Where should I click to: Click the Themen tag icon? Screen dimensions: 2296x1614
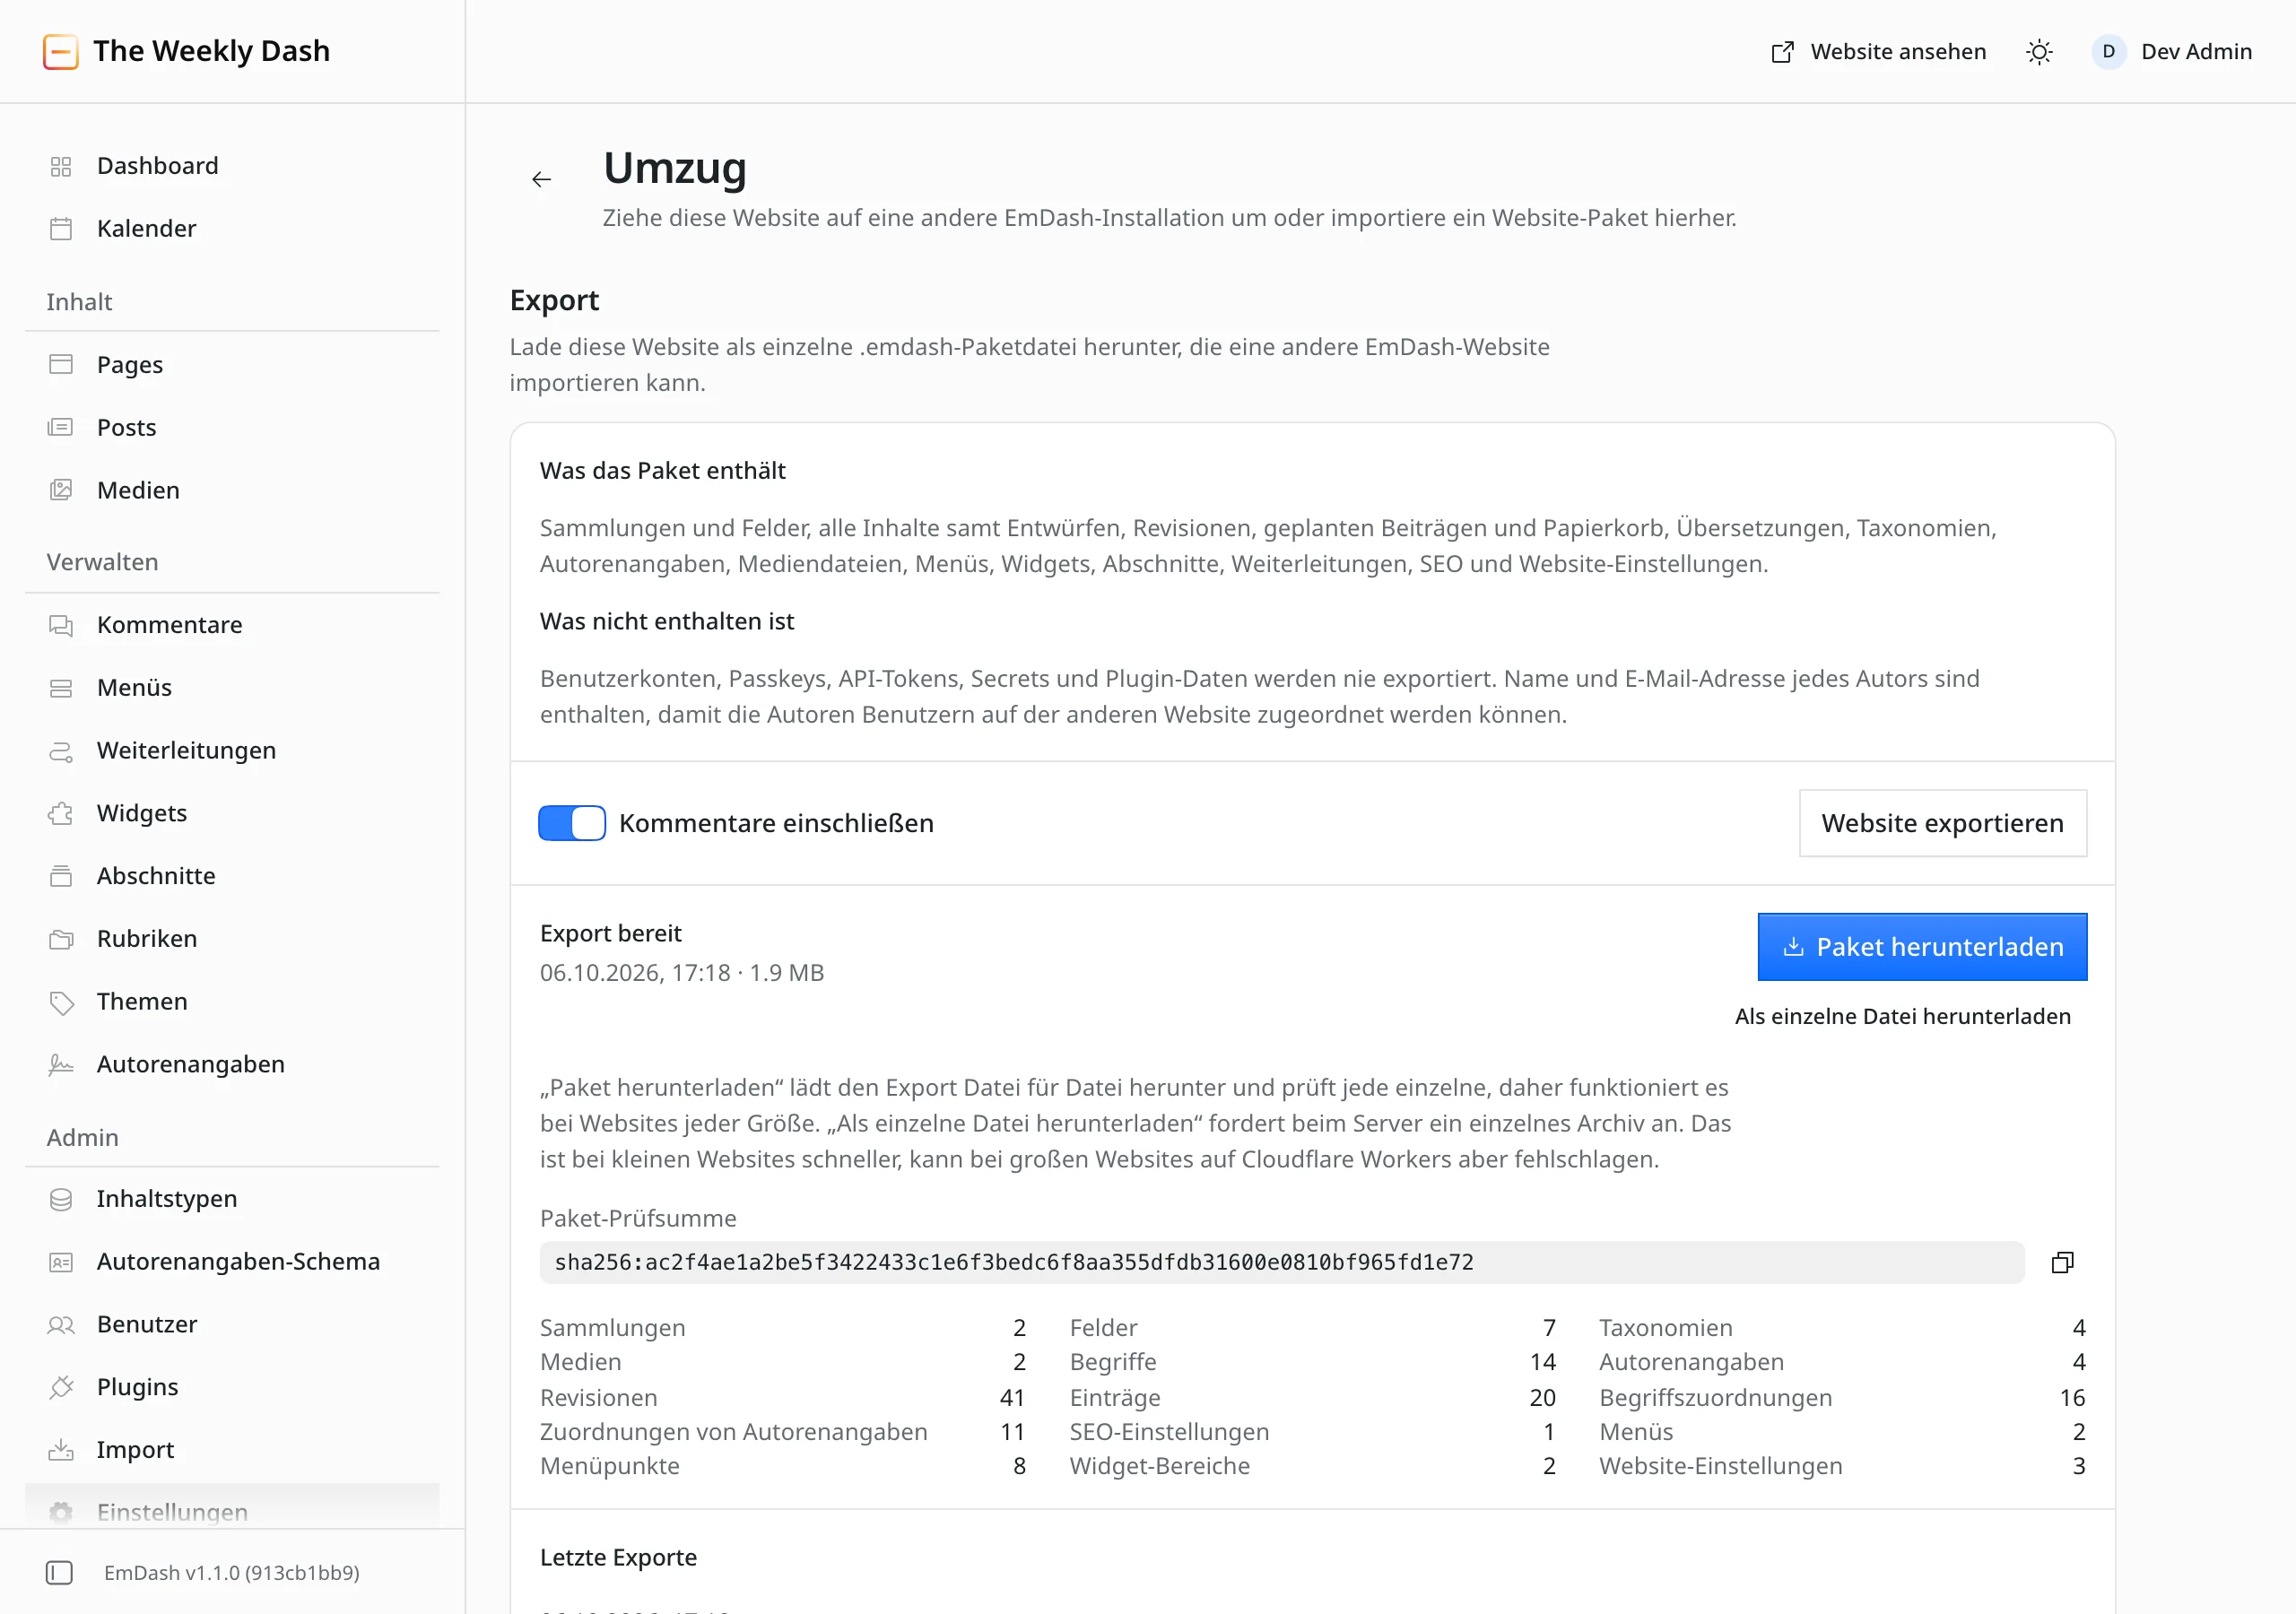point(61,1002)
